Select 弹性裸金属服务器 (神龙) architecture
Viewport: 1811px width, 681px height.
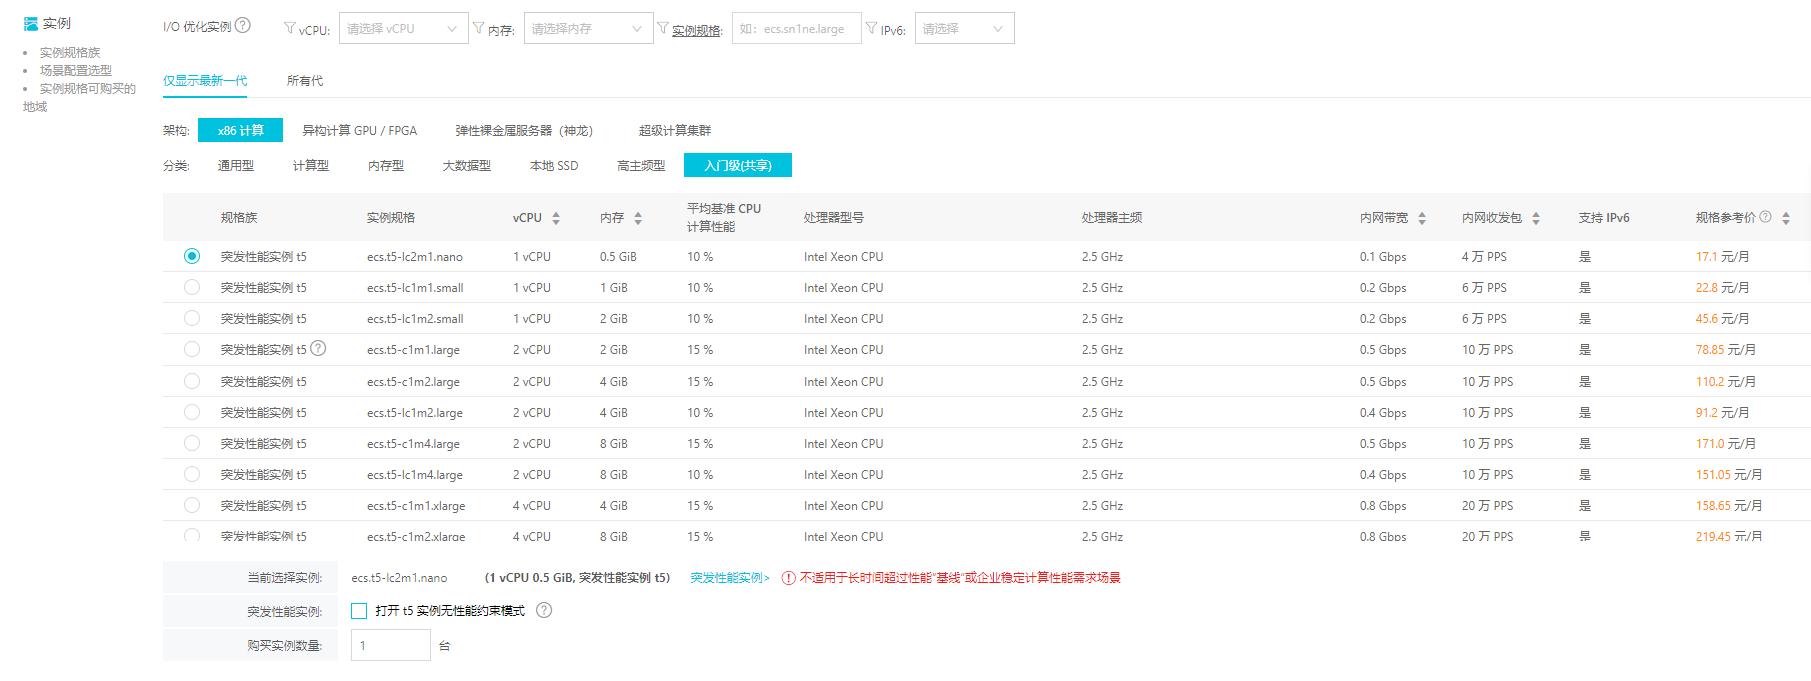click(524, 130)
